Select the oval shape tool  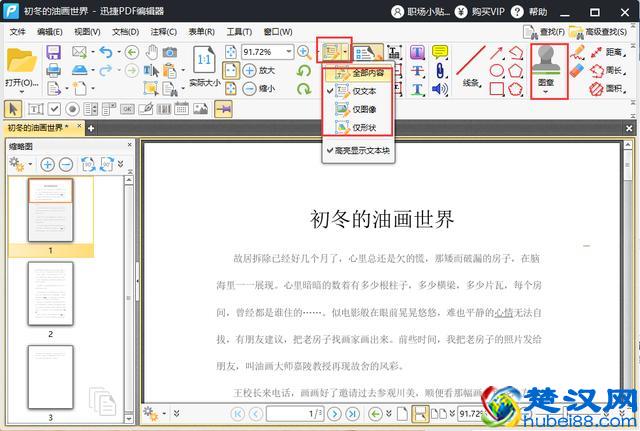point(496,71)
